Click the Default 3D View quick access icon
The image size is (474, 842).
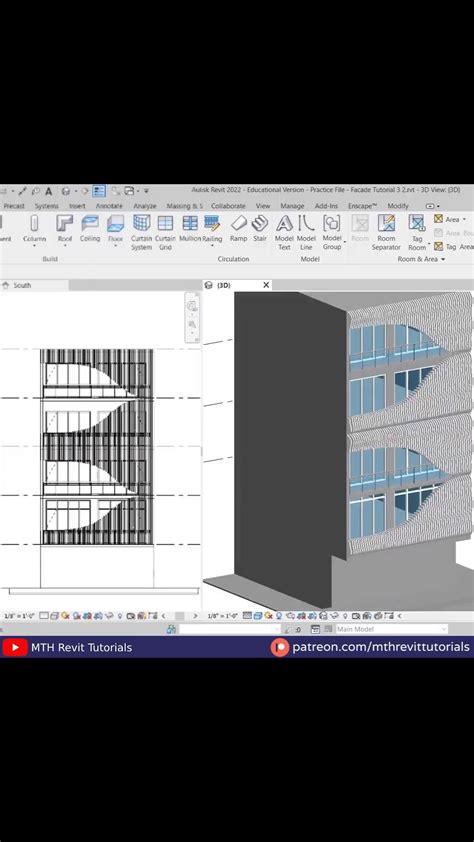(x=65, y=191)
